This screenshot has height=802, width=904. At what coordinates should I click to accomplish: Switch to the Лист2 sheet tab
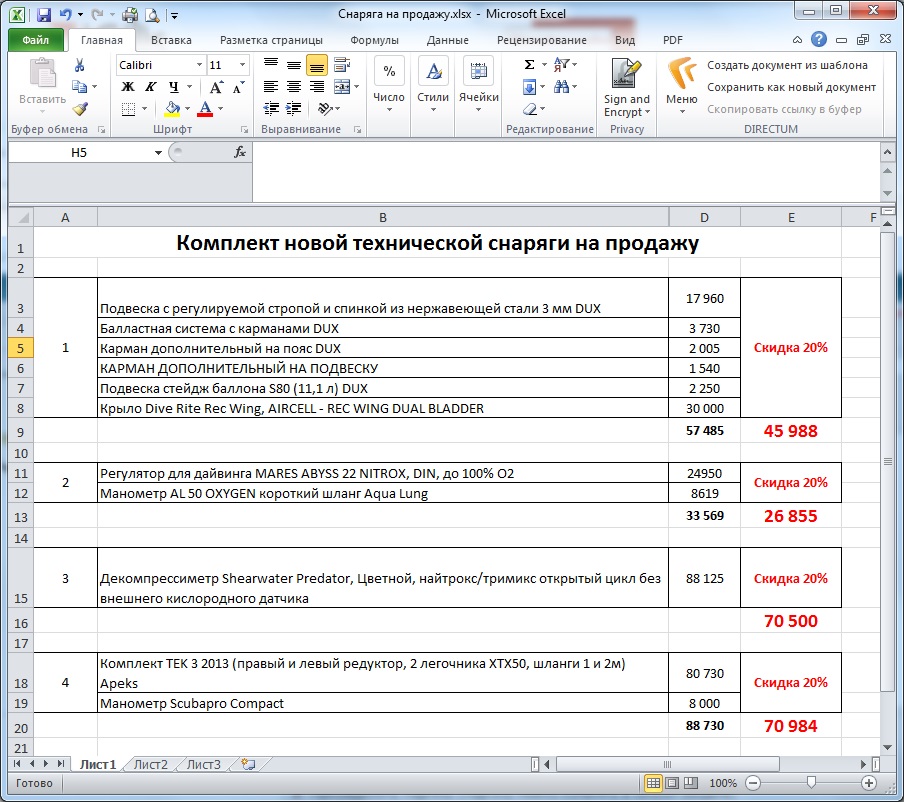tap(151, 765)
